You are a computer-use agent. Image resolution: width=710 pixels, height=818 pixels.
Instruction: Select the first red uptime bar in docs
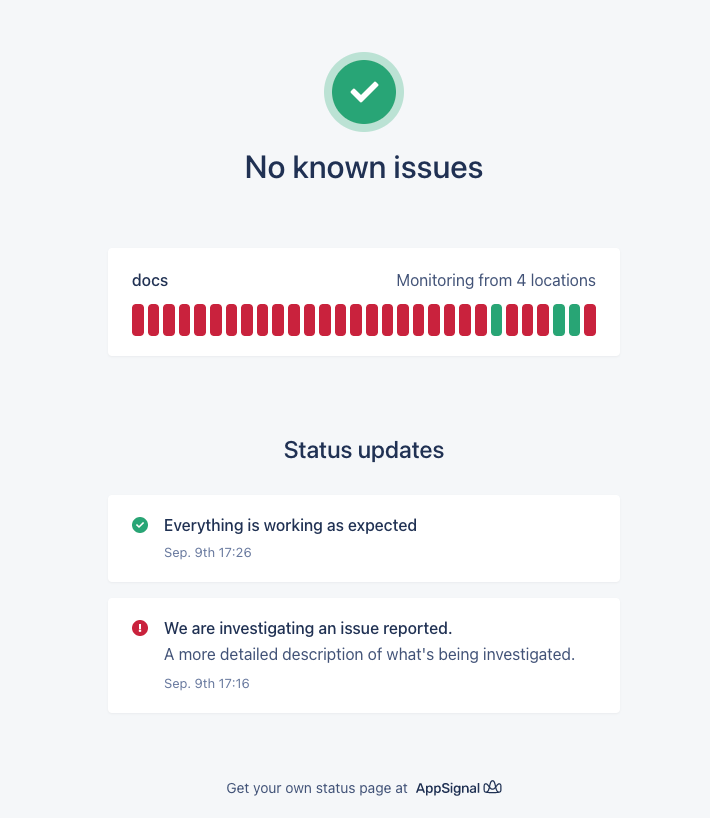138,320
